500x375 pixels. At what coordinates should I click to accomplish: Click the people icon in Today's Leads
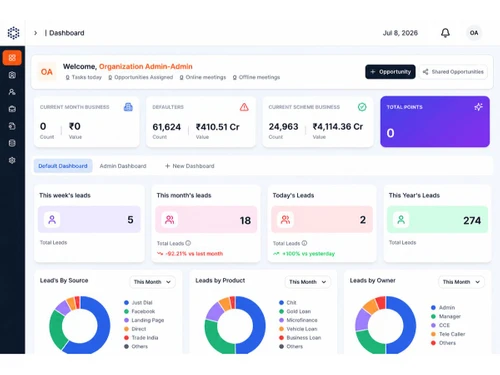click(x=285, y=220)
